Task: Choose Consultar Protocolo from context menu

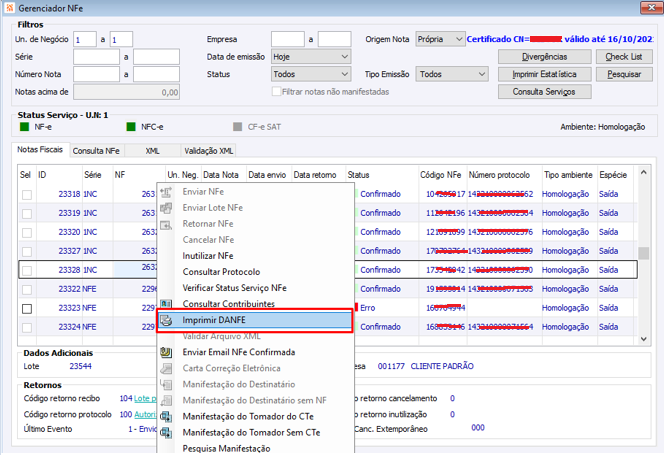Action: [220, 272]
